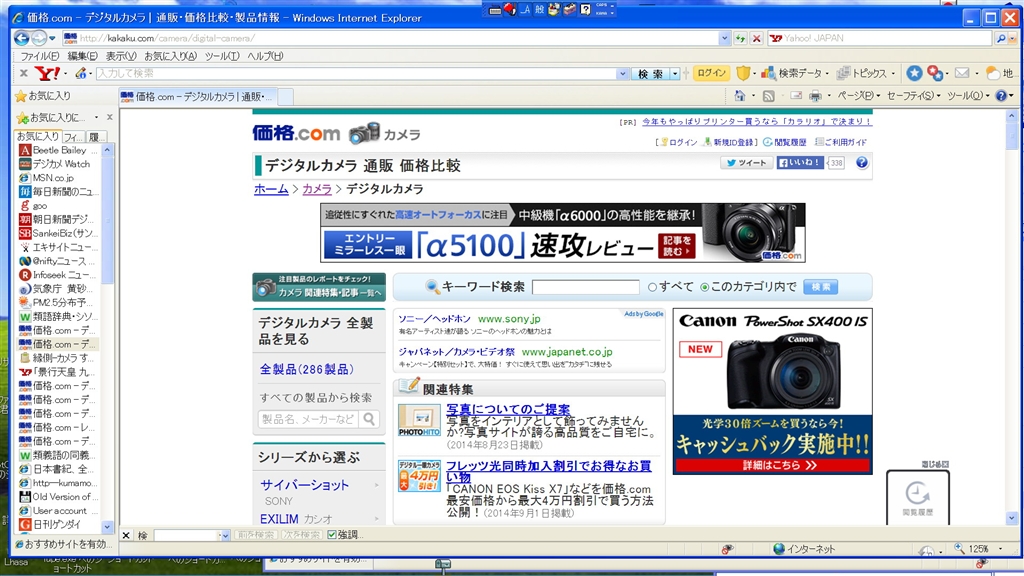Click the Read Mail icon in command bar
The height and width of the screenshot is (576, 1024).
pyautogui.click(x=795, y=96)
